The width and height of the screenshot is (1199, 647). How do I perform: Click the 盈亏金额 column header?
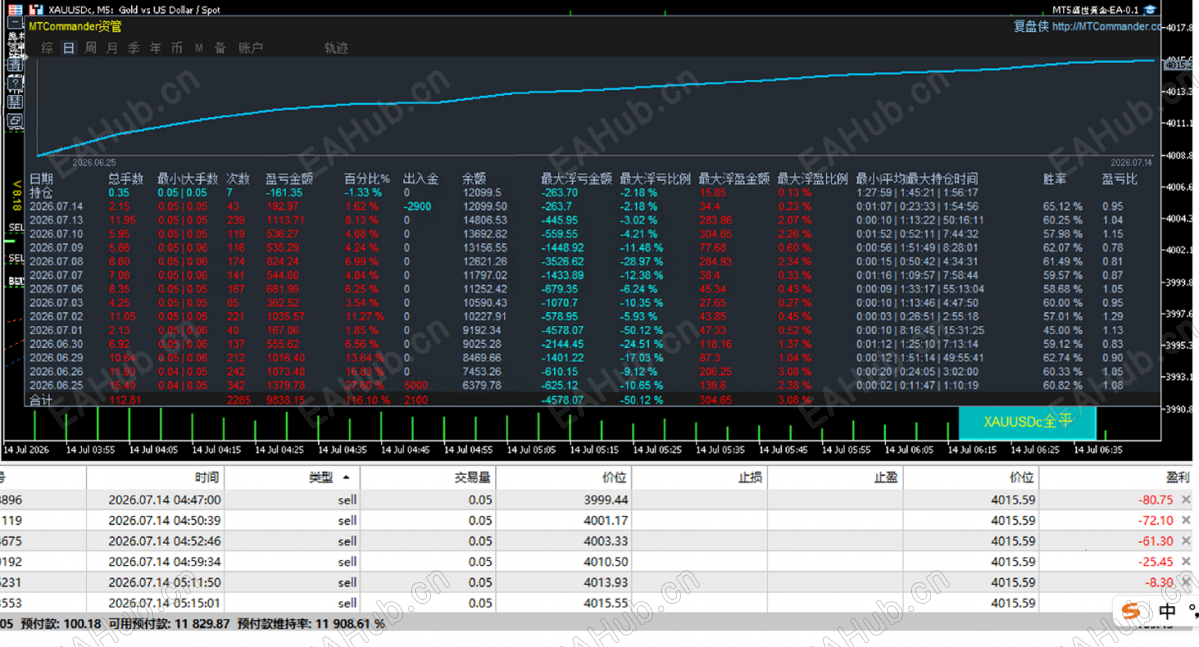click(x=289, y=179)
